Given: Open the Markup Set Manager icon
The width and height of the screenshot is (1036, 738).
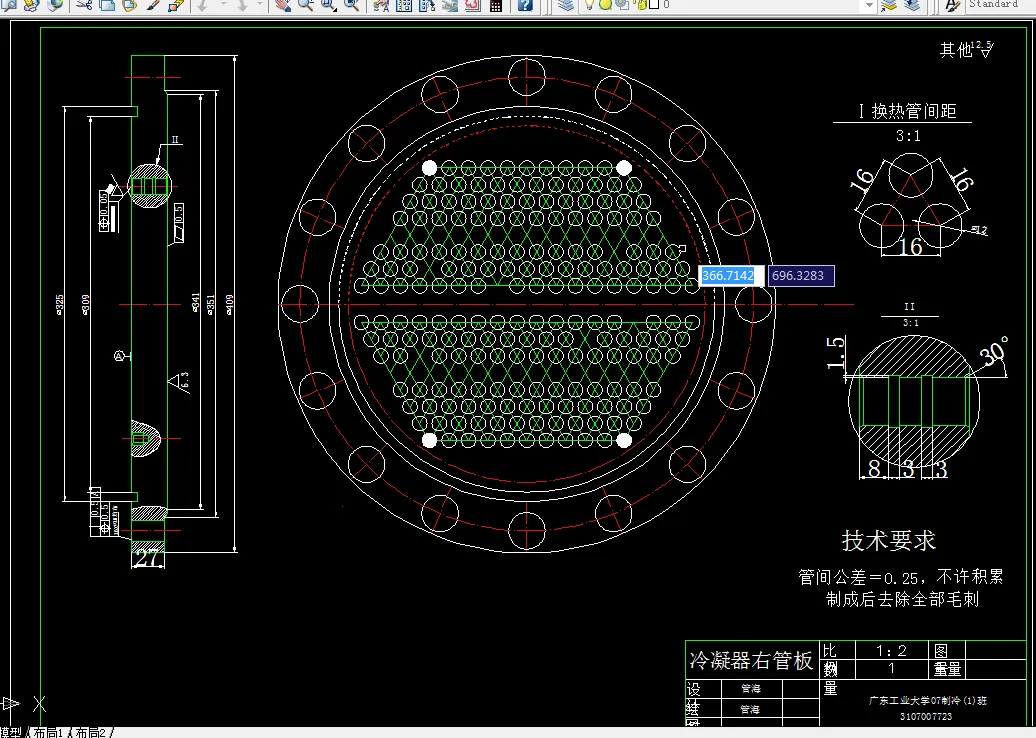Looking at the screenshot, I should [x=473, y=5].
